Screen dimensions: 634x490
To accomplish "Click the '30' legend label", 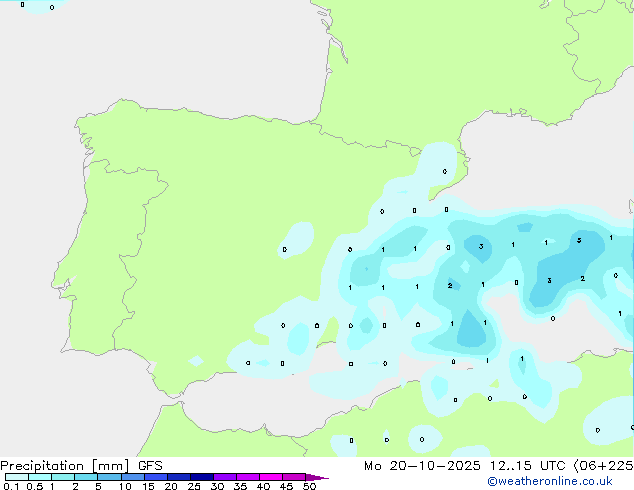I will (217, 486).
